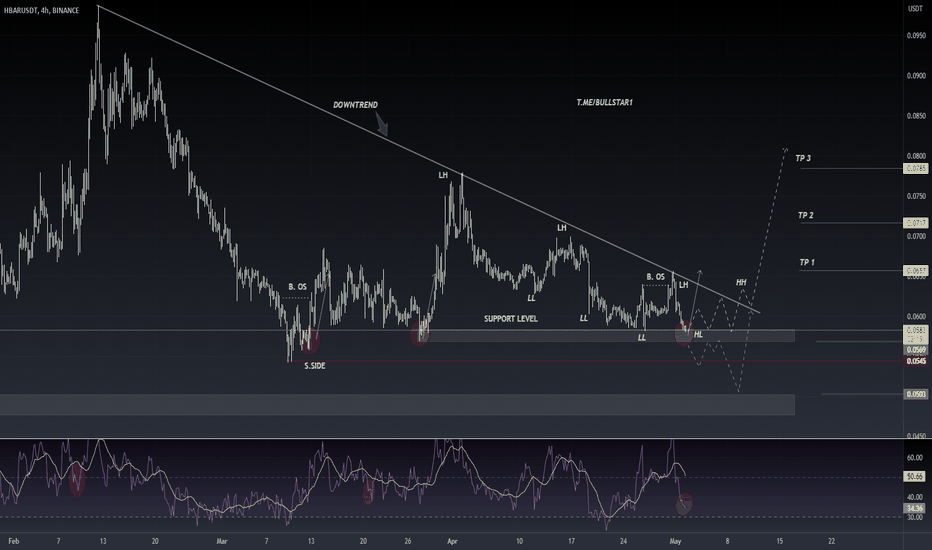Click the Mar date on time axis
This screenshot has height=550, width=932.
point(222,541)
